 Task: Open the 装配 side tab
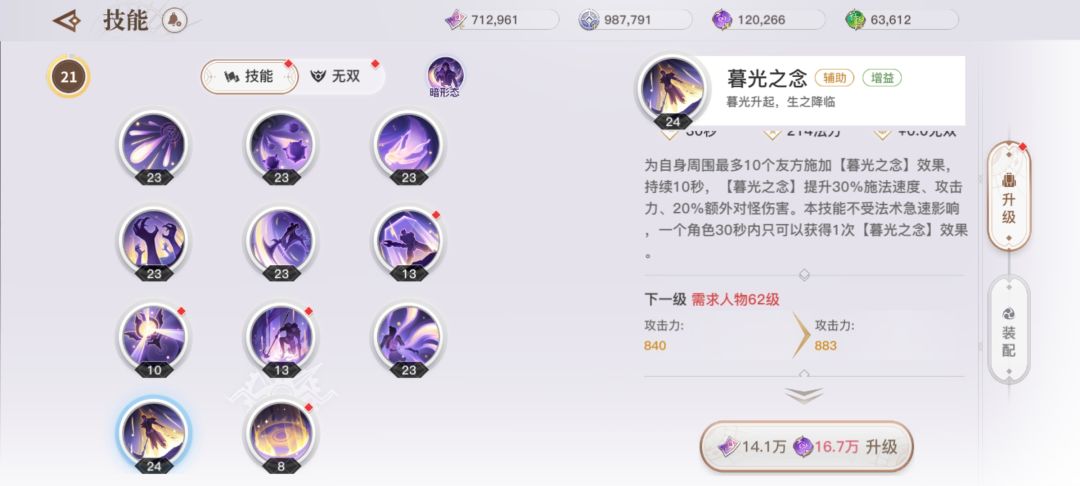click(1008, 329)
